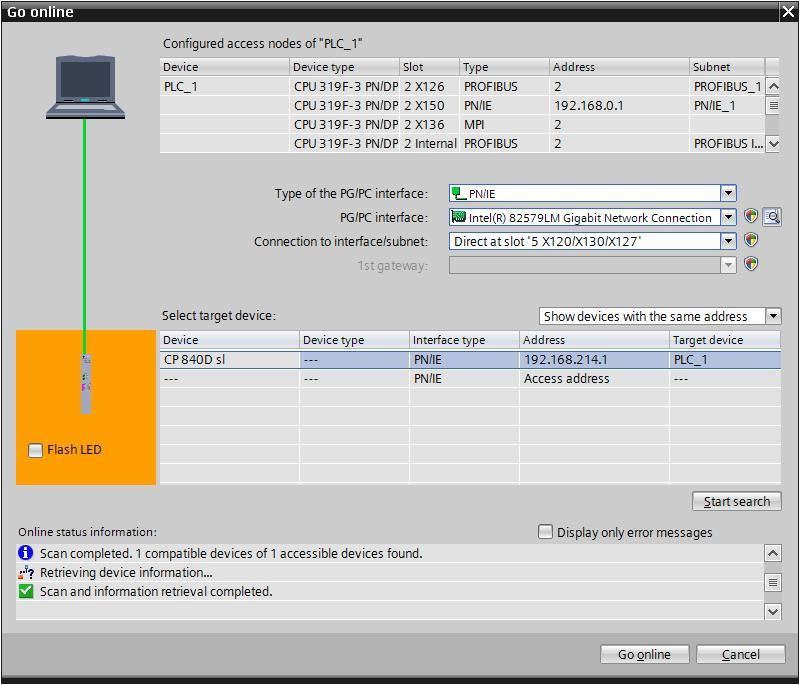
Task: Select CP 840D sl target device row
Action: tap(470, 360)
